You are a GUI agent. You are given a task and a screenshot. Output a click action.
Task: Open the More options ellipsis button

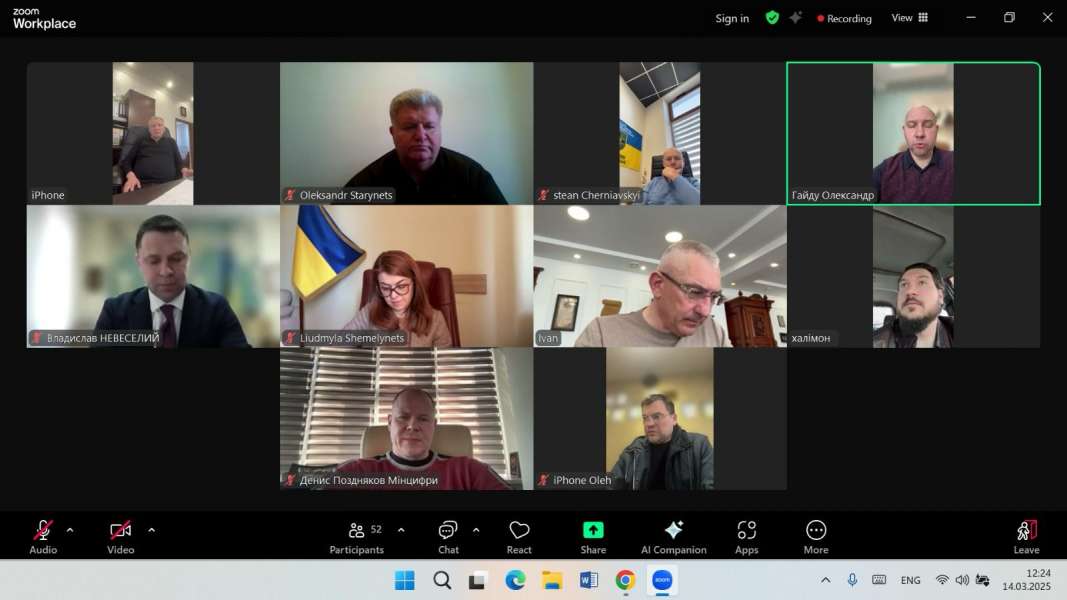point(816,535)
